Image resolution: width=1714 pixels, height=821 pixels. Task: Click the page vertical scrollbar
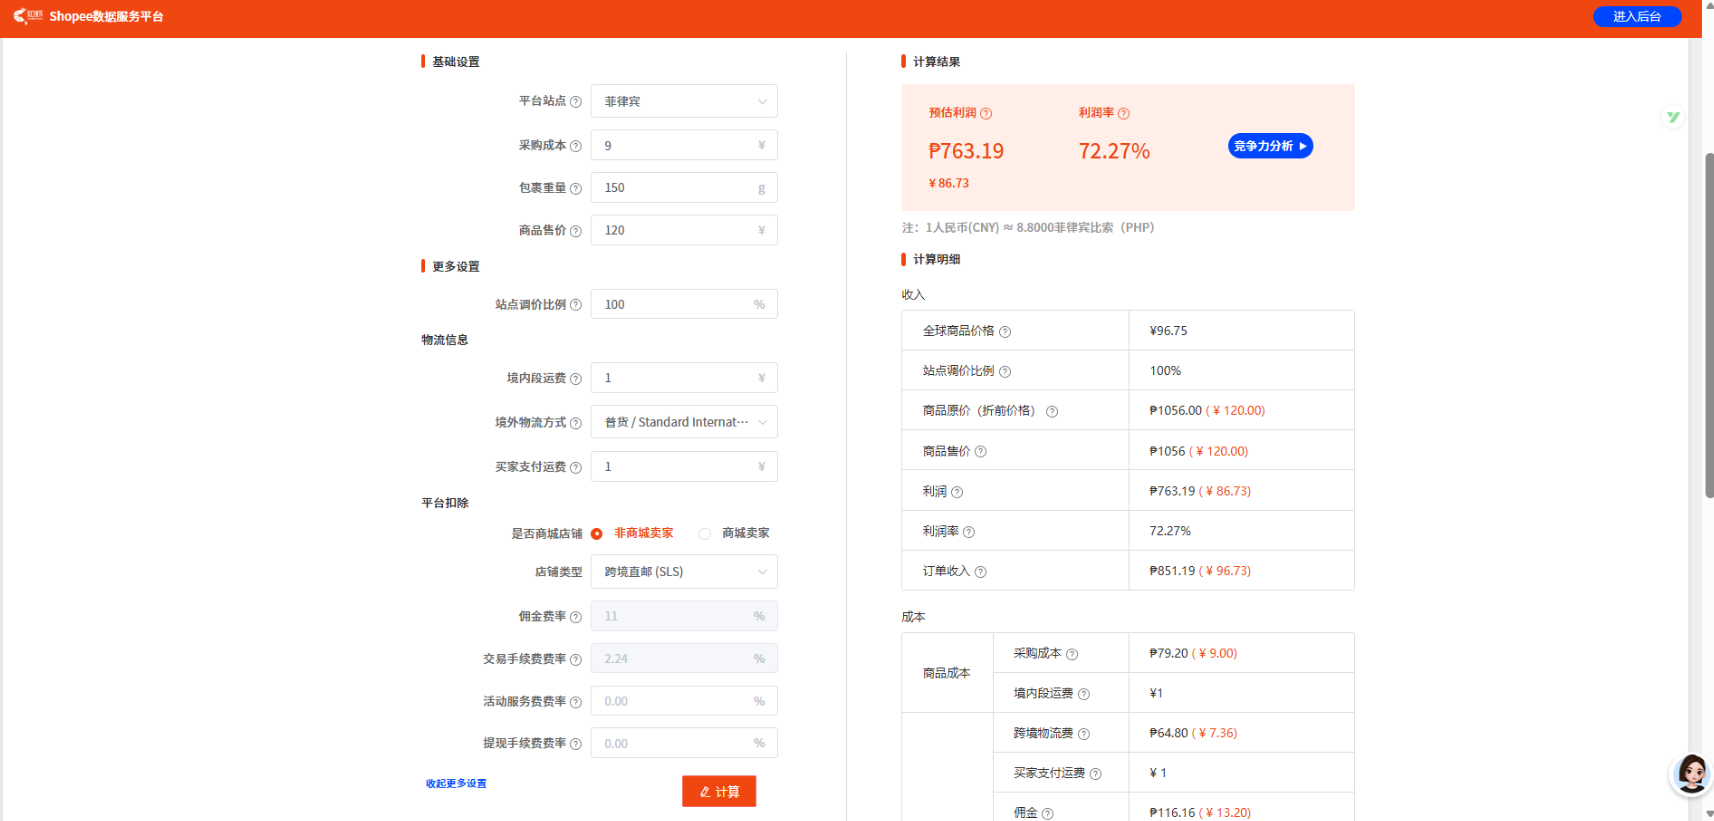pos(1709,325)
